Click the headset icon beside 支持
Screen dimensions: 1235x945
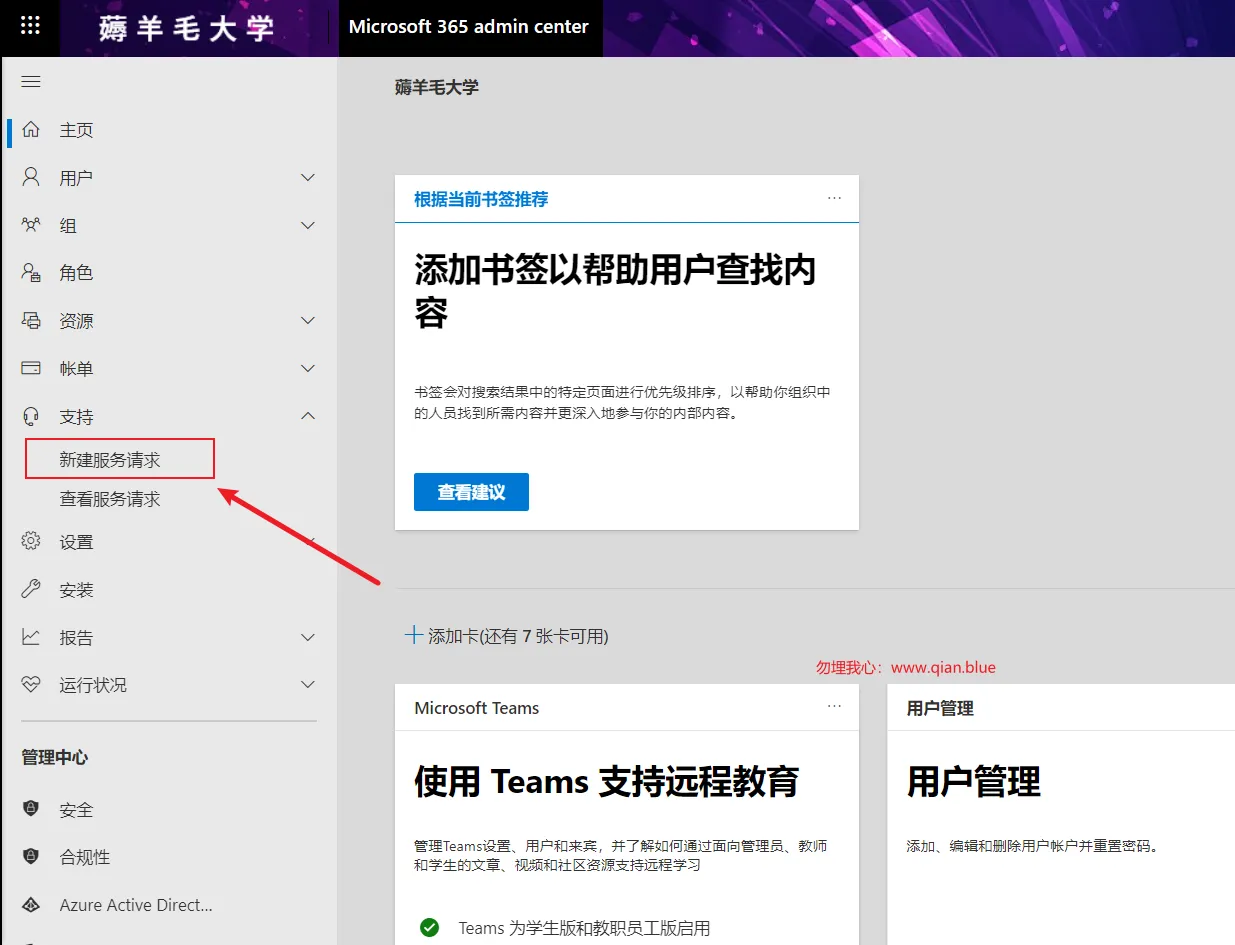(31, 416)
